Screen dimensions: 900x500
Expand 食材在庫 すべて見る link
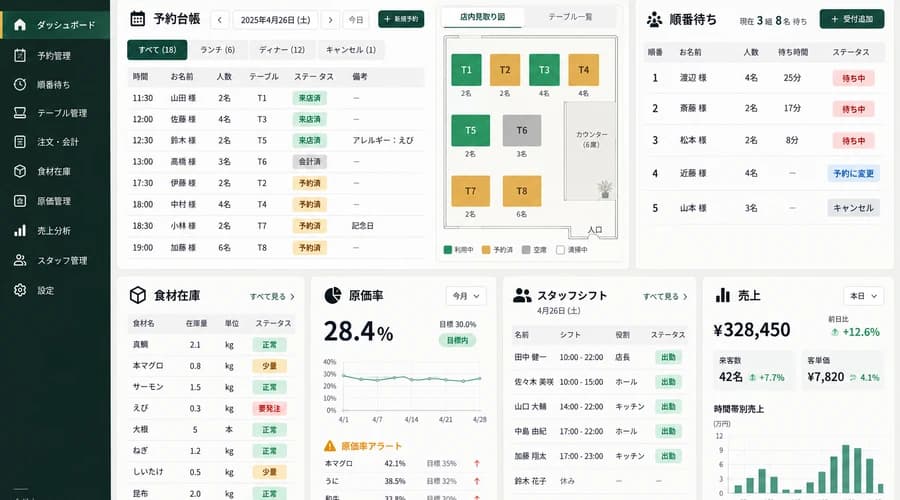272,296
